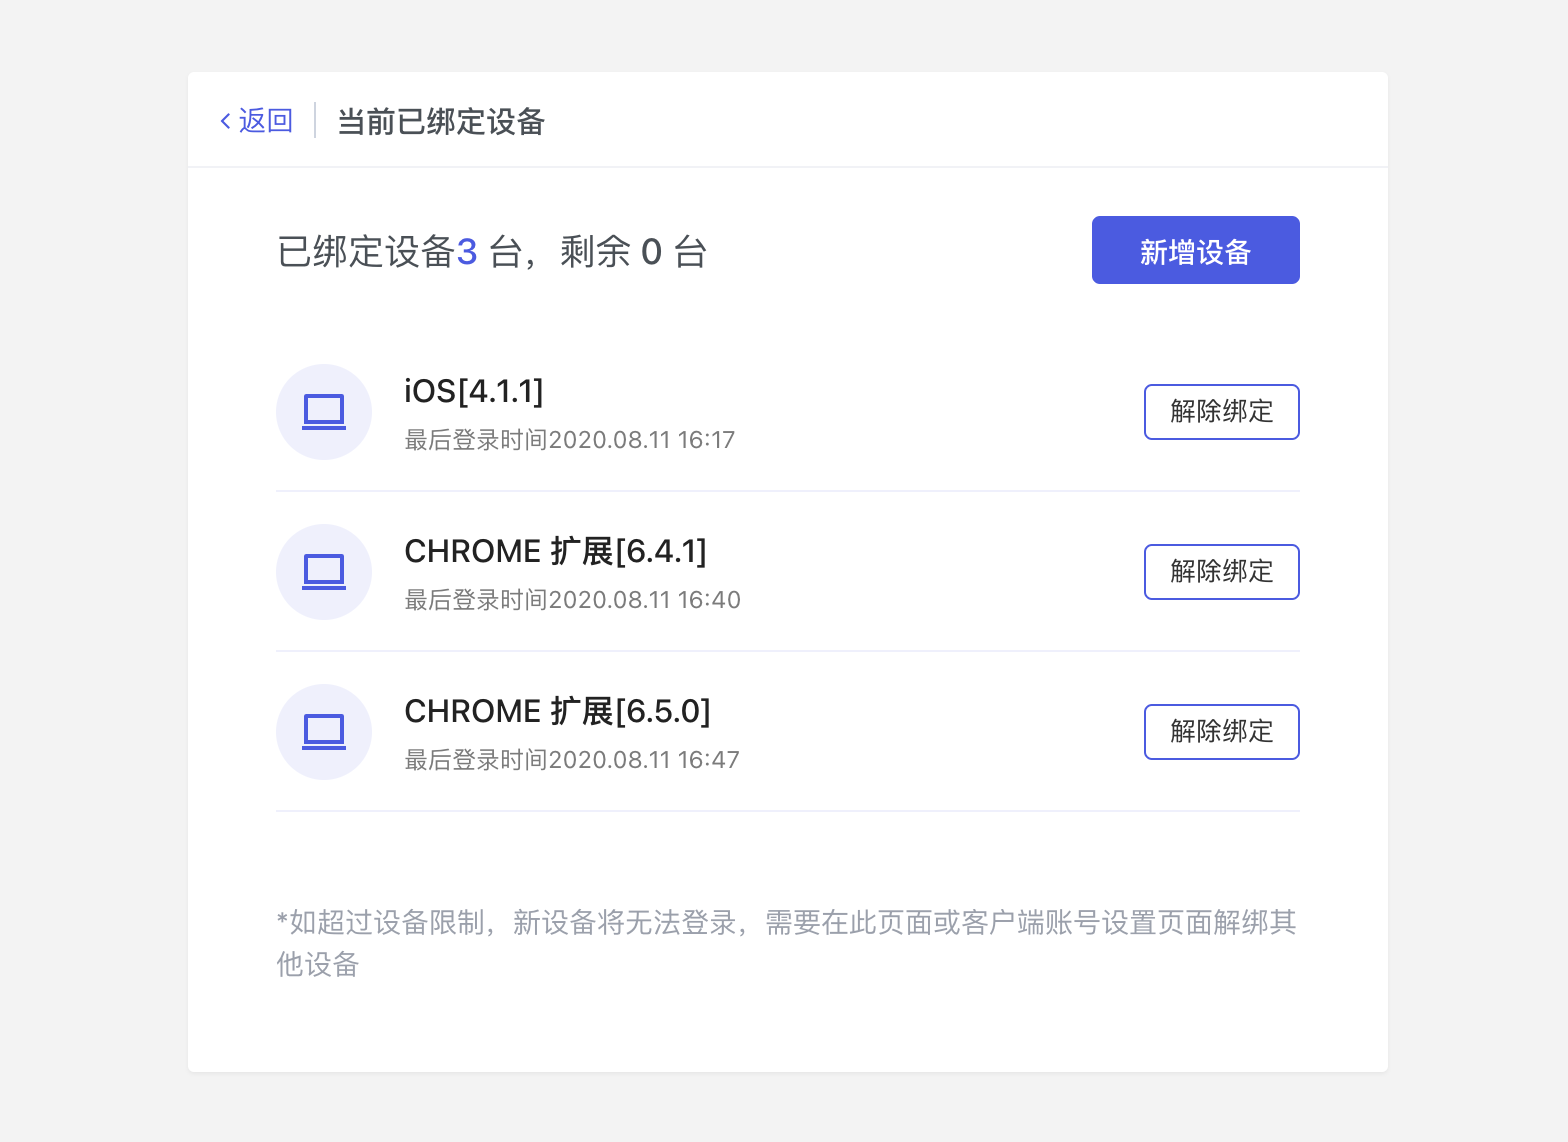The image size is (1568, 1142).
Task: Select the iOS[4.1.1] device name
Action: click(x=473, y=391)
